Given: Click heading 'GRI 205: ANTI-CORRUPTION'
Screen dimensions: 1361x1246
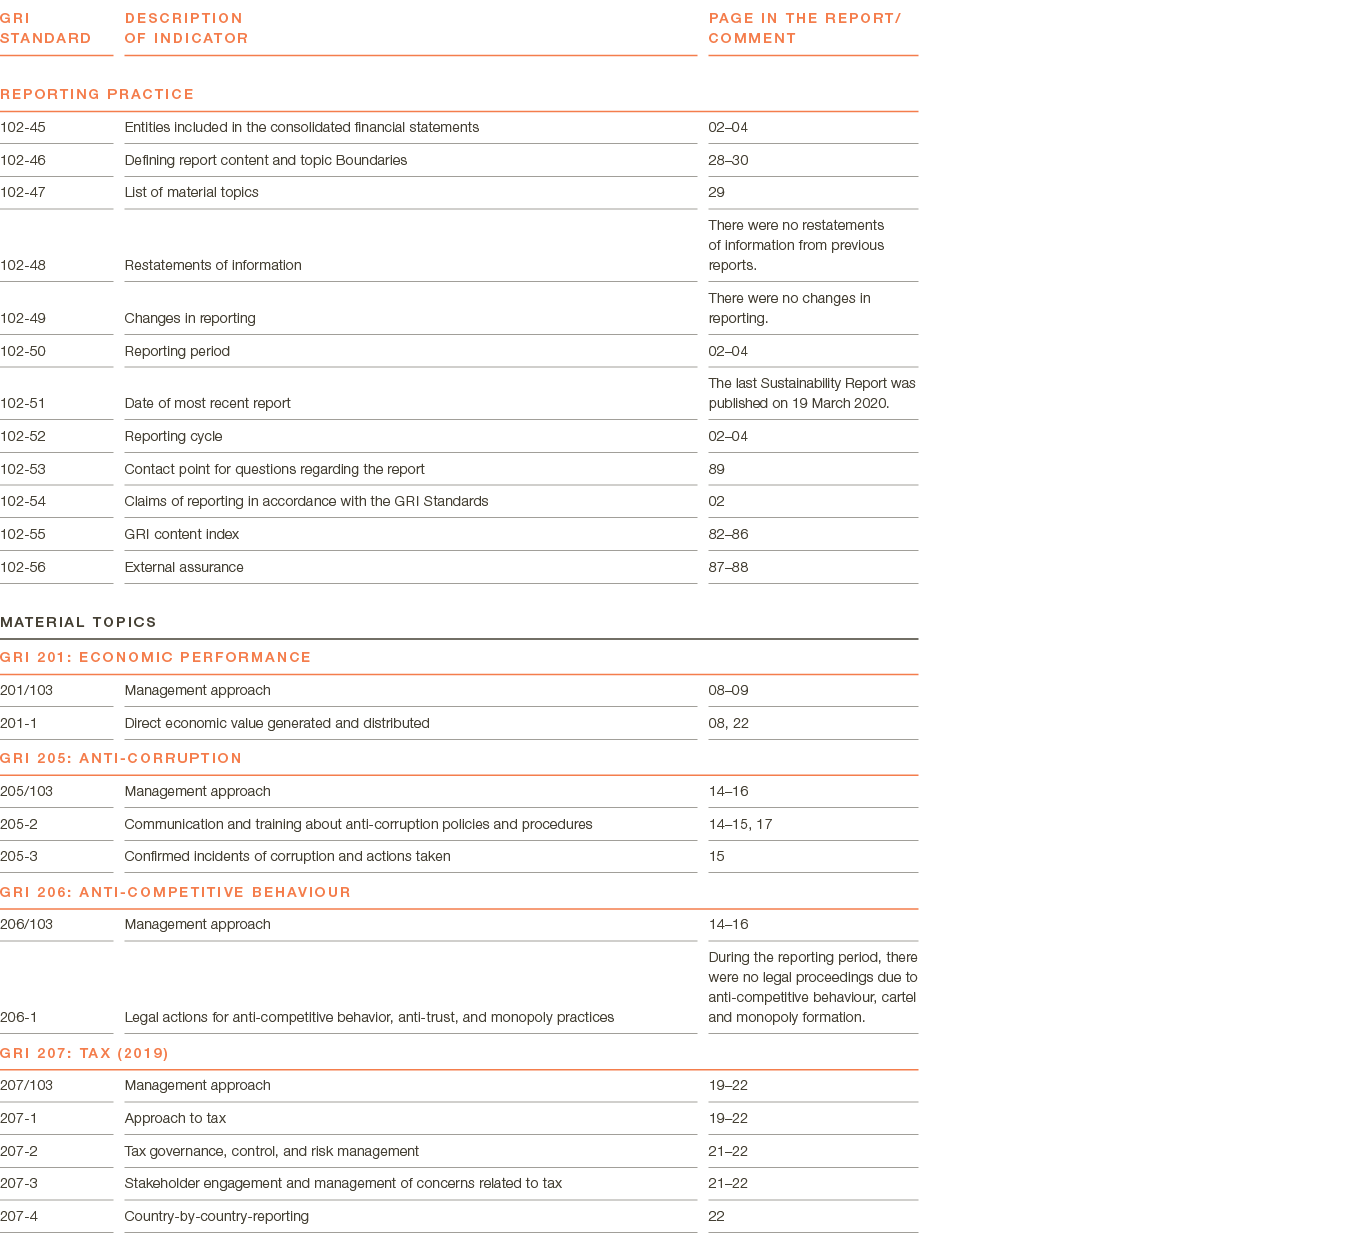Looking at the screenshot, I should [x=121, y=758].
